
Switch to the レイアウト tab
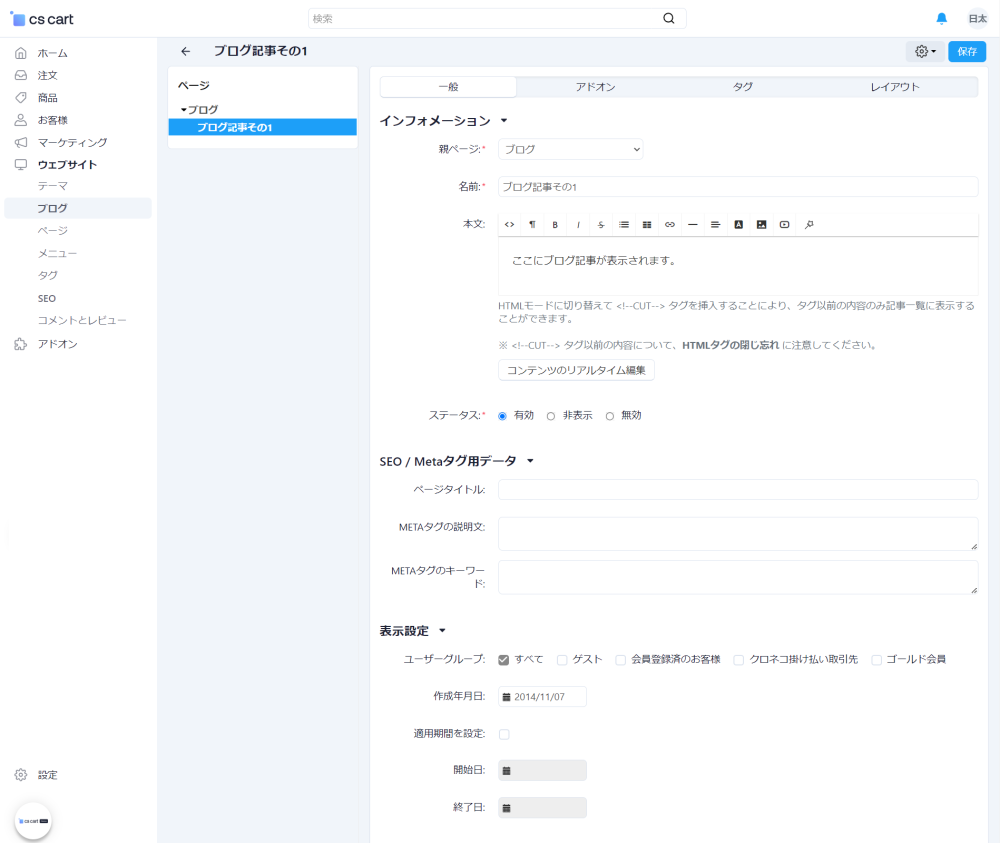[x=895, y=87]
